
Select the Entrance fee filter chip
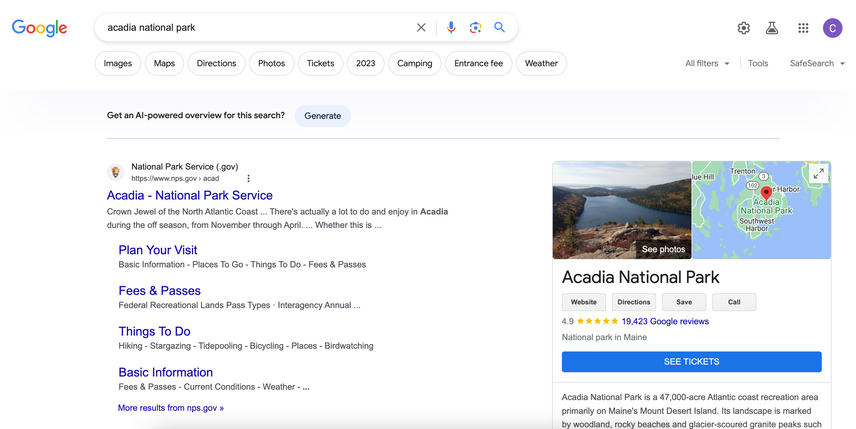click(x=478, y=63)
